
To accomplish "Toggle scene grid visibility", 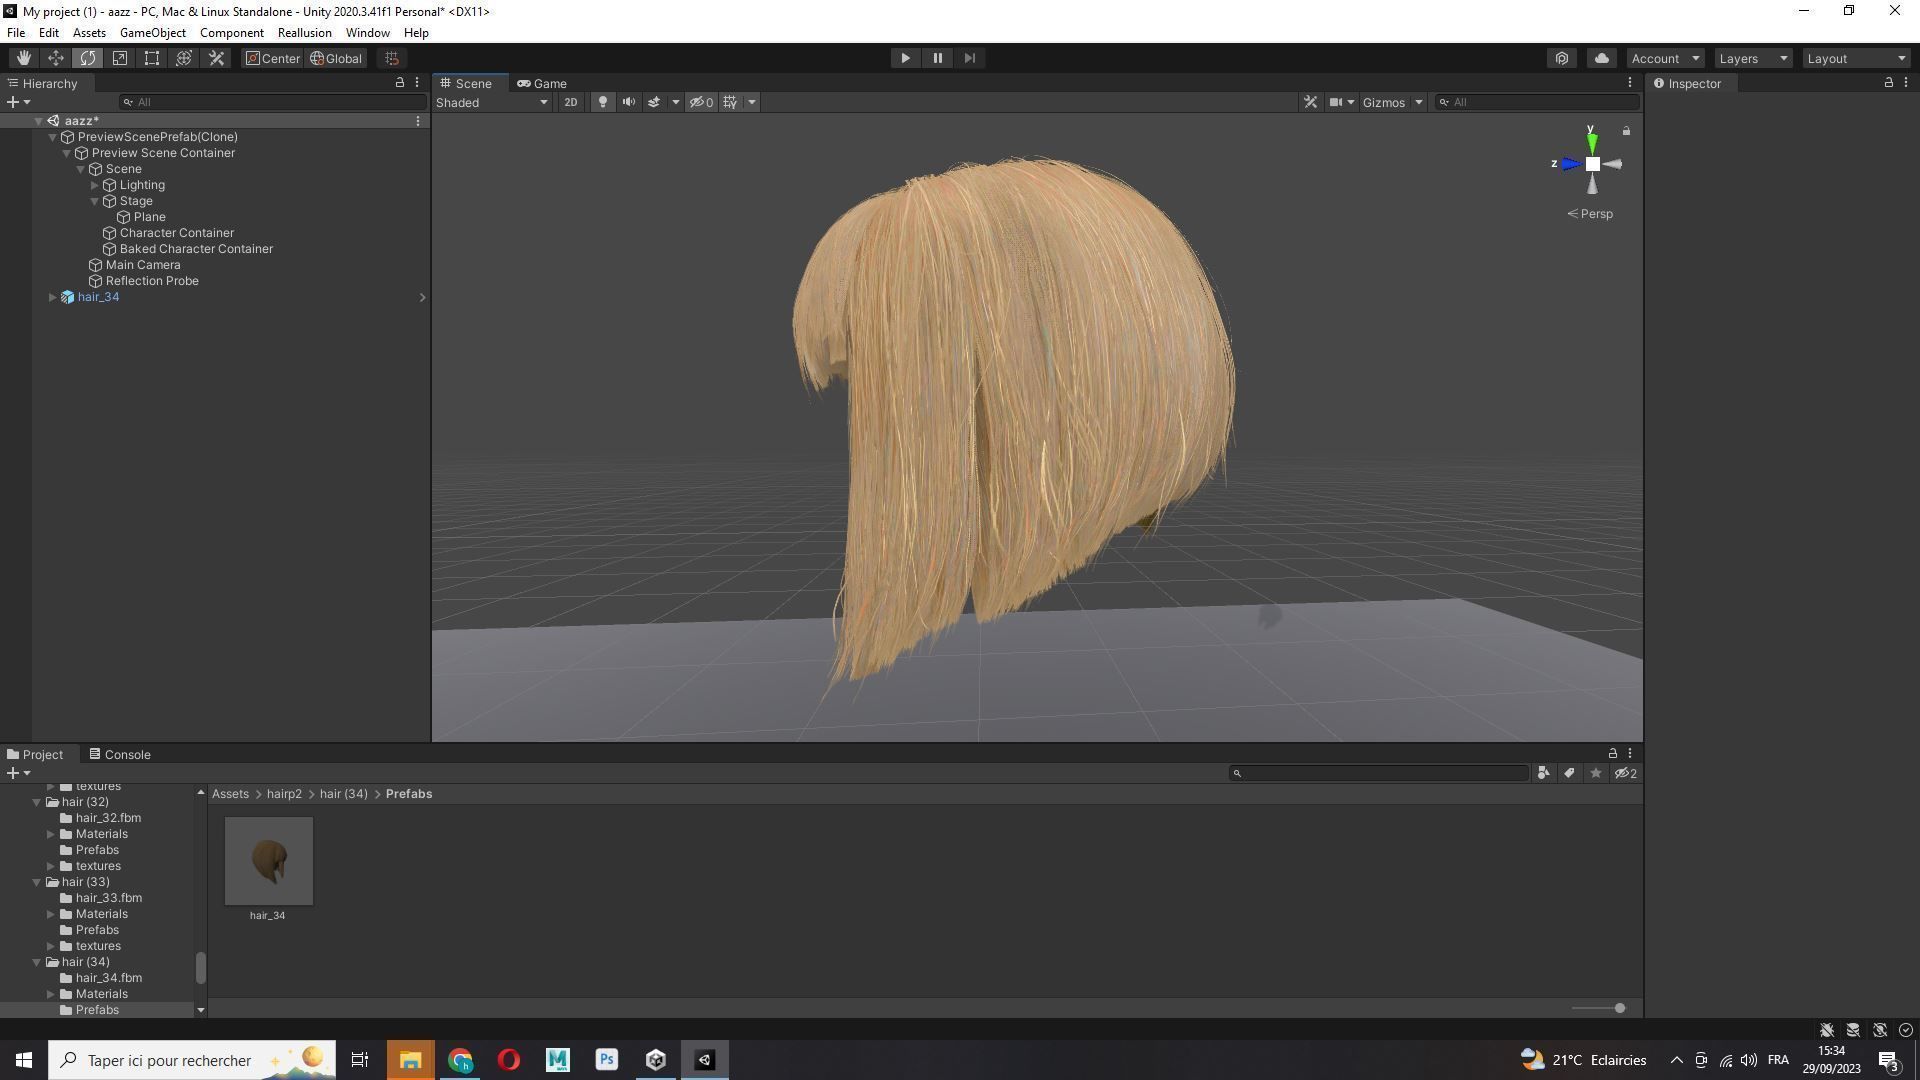I will (x=731, y=102).
